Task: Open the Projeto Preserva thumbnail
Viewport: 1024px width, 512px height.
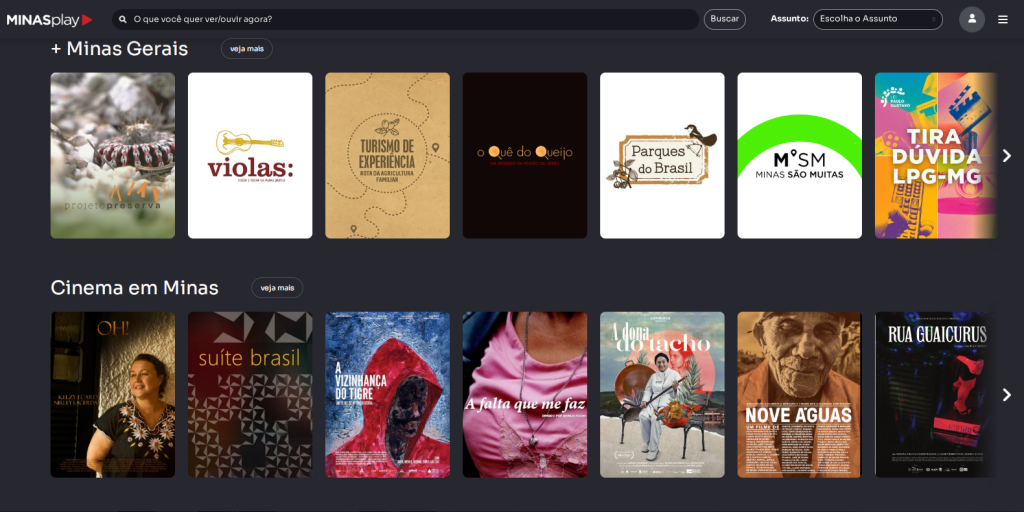Action: [x=112, y=155]
